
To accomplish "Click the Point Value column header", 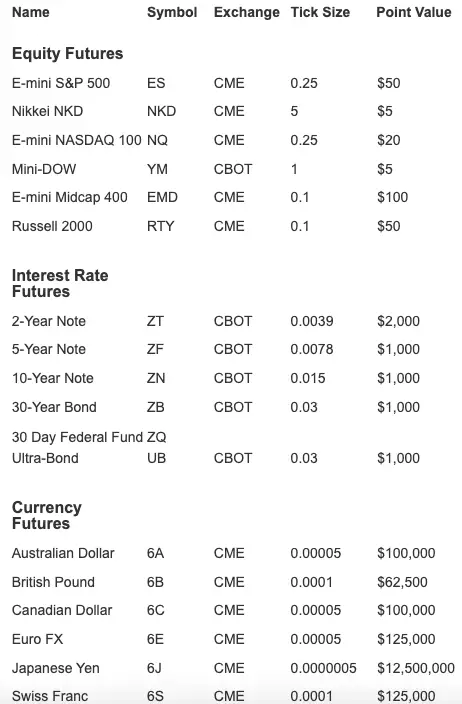I will pos(414,12).
